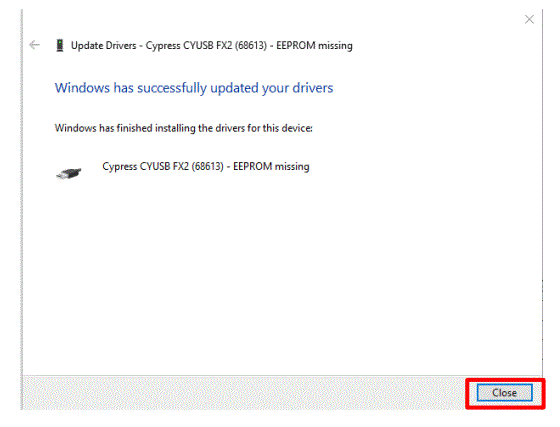Image resolution: width=560 pixels, height=427 pixels.
Task: Select the Cypress CYUSB FX2 device name below heading
Action: pos(206,166)
